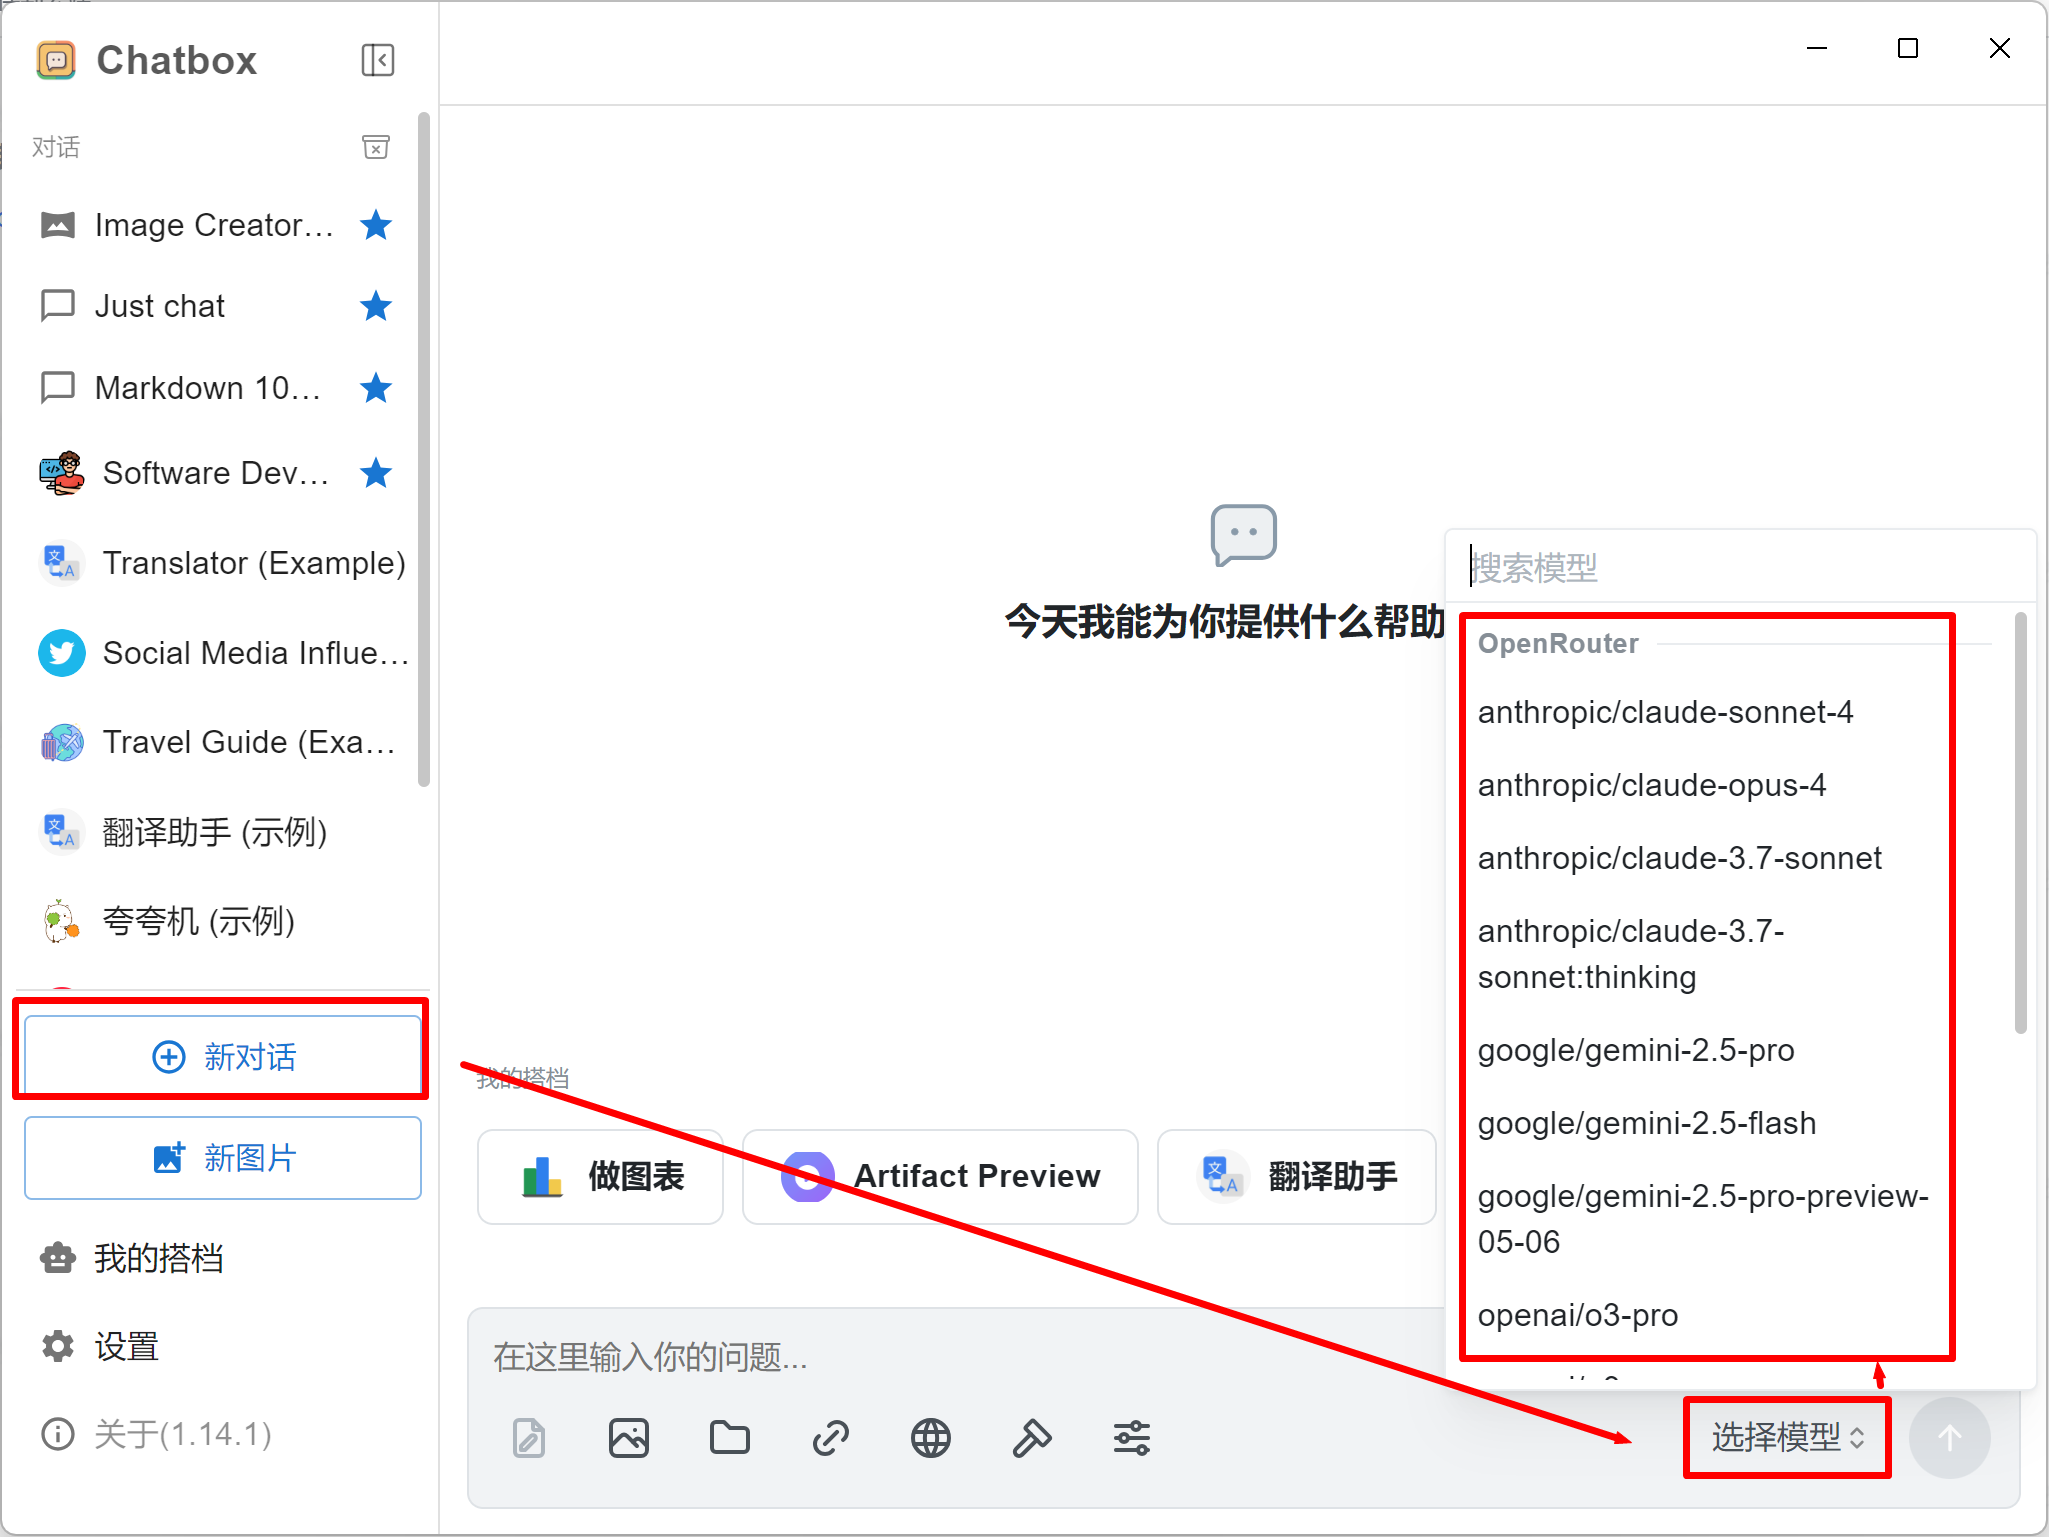Maximize the Chatbox window
This screenshot has width=2049, height=1537.
1908,48
